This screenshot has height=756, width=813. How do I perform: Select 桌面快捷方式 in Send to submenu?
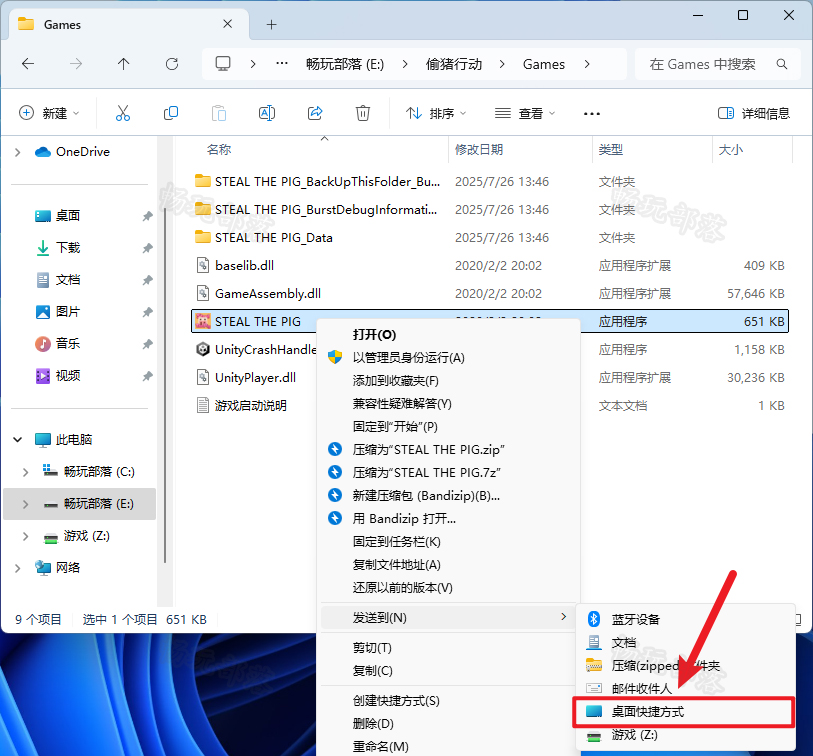684,711
